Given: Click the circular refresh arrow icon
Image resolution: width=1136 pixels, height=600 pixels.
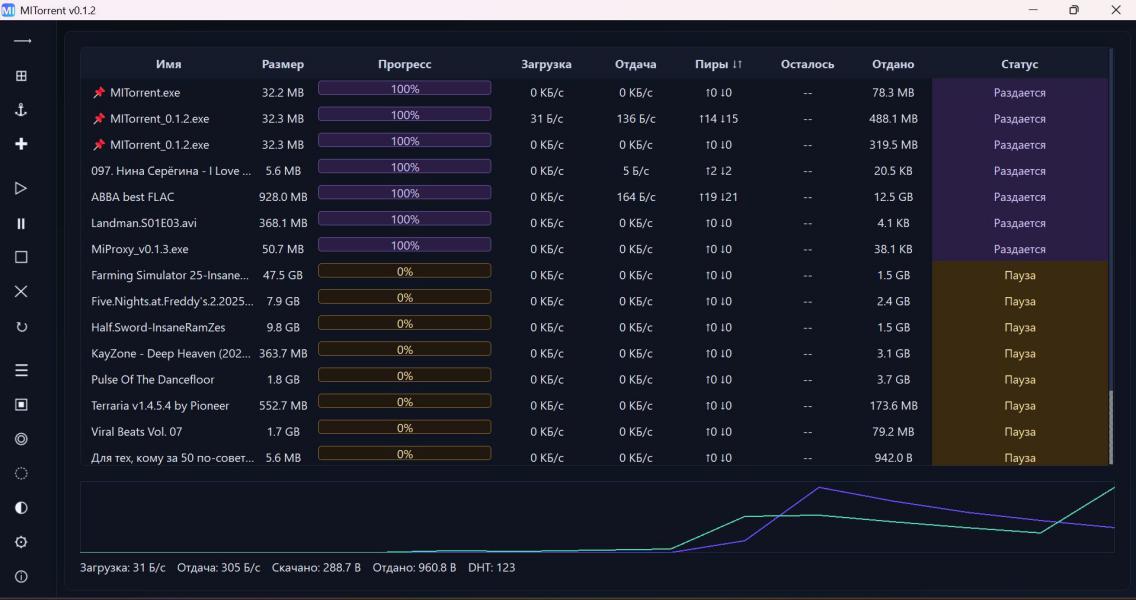Looking at the screenshot, I should click(x=21, y=327).
